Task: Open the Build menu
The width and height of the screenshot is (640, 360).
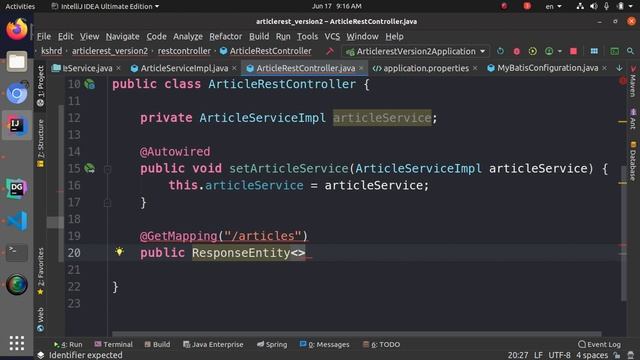Action: (x=259, y=36)
